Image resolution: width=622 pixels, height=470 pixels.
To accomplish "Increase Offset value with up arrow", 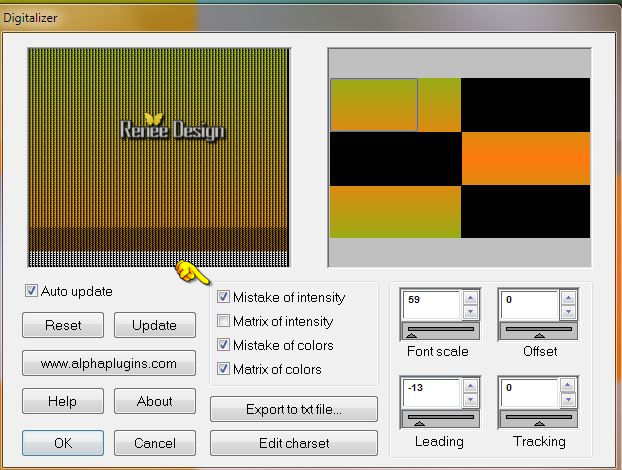I will tap(568, 298).
